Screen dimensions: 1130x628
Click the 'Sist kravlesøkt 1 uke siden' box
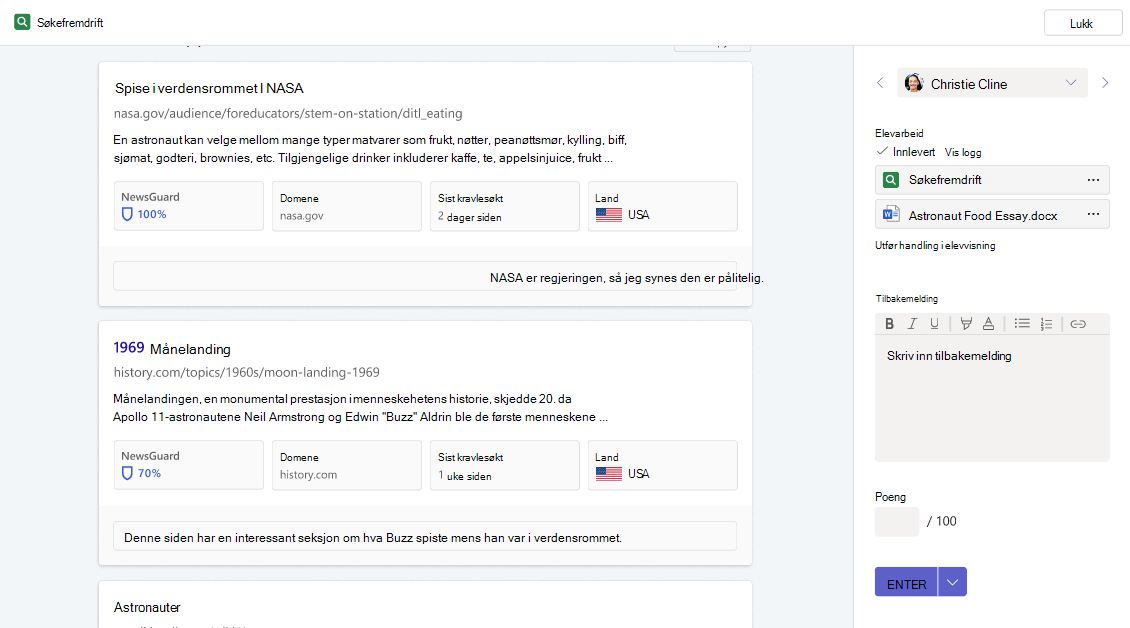504,465
